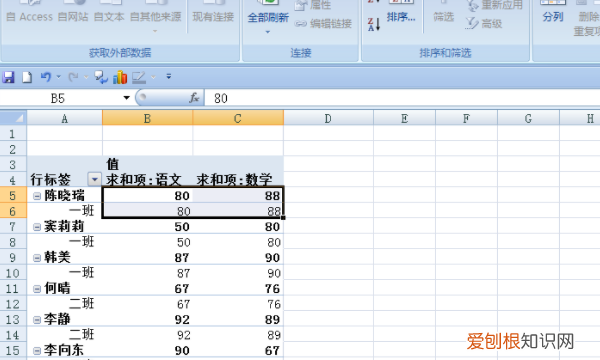600x360 pixels.
Task: Select row 7 header
Action: tap(13, 226)
